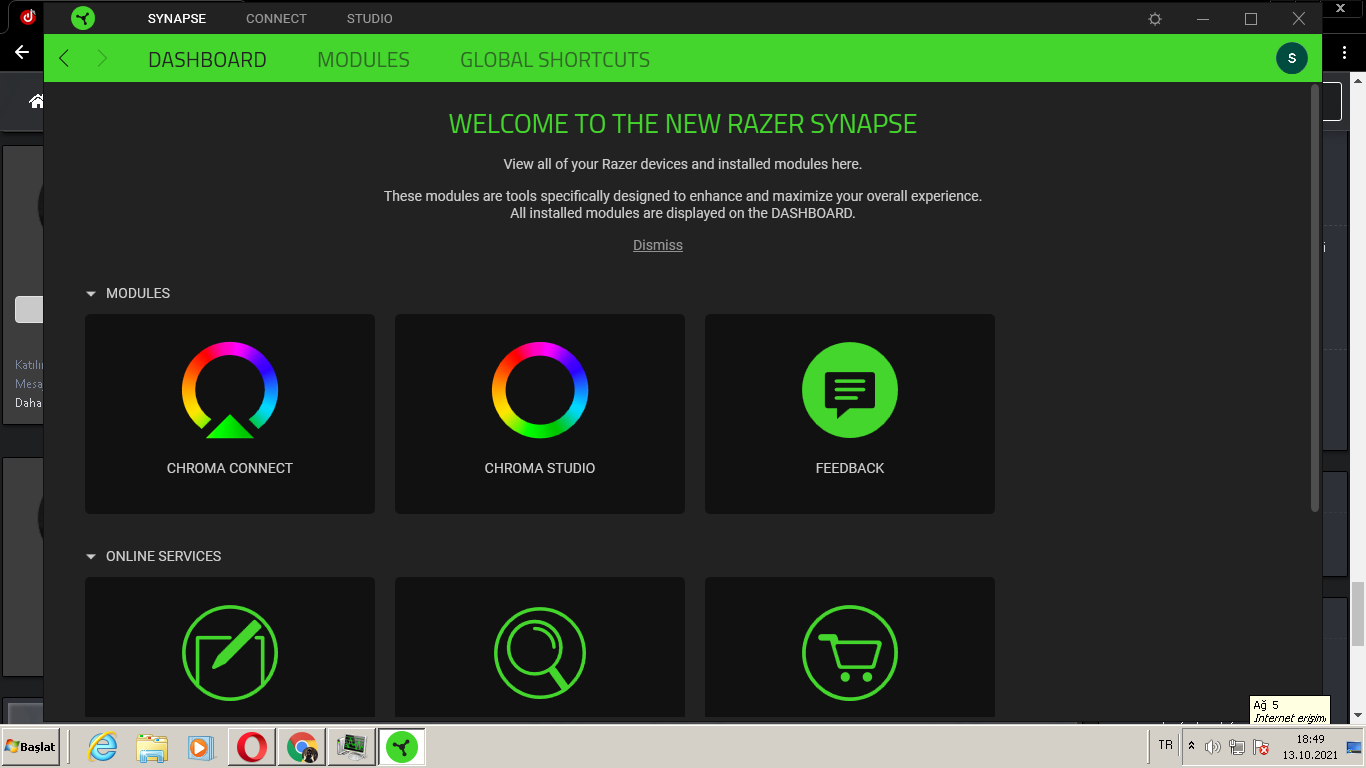Click the back arrow in background window

point(22,52)
